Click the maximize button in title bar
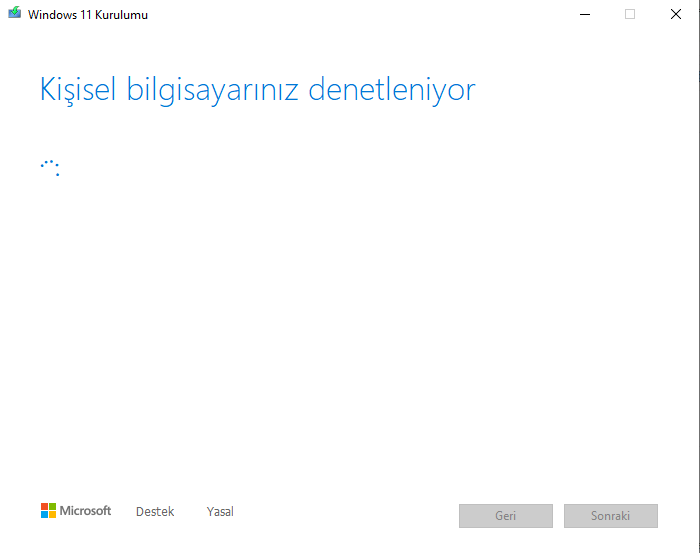Image resolution: width=700 pixels, height=553 pixels. [630, 14]
